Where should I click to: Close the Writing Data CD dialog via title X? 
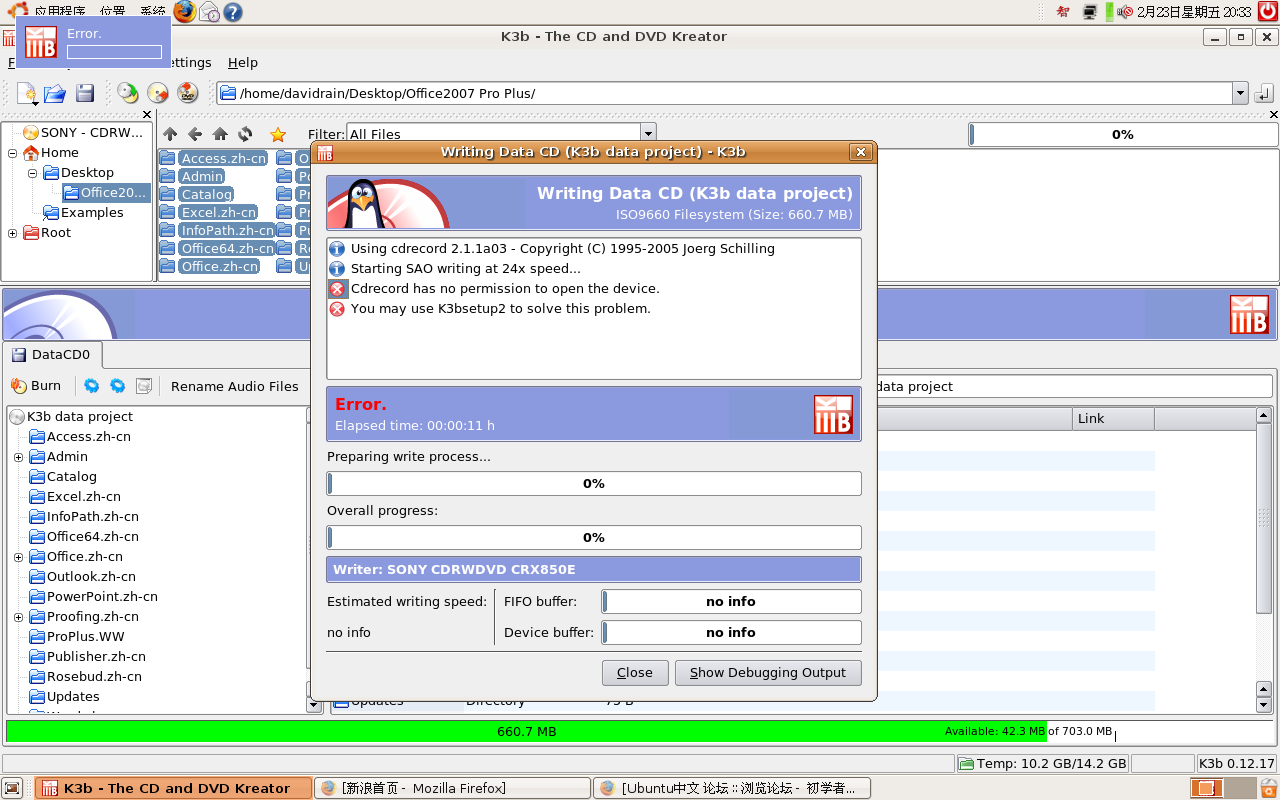pos(860,152)
